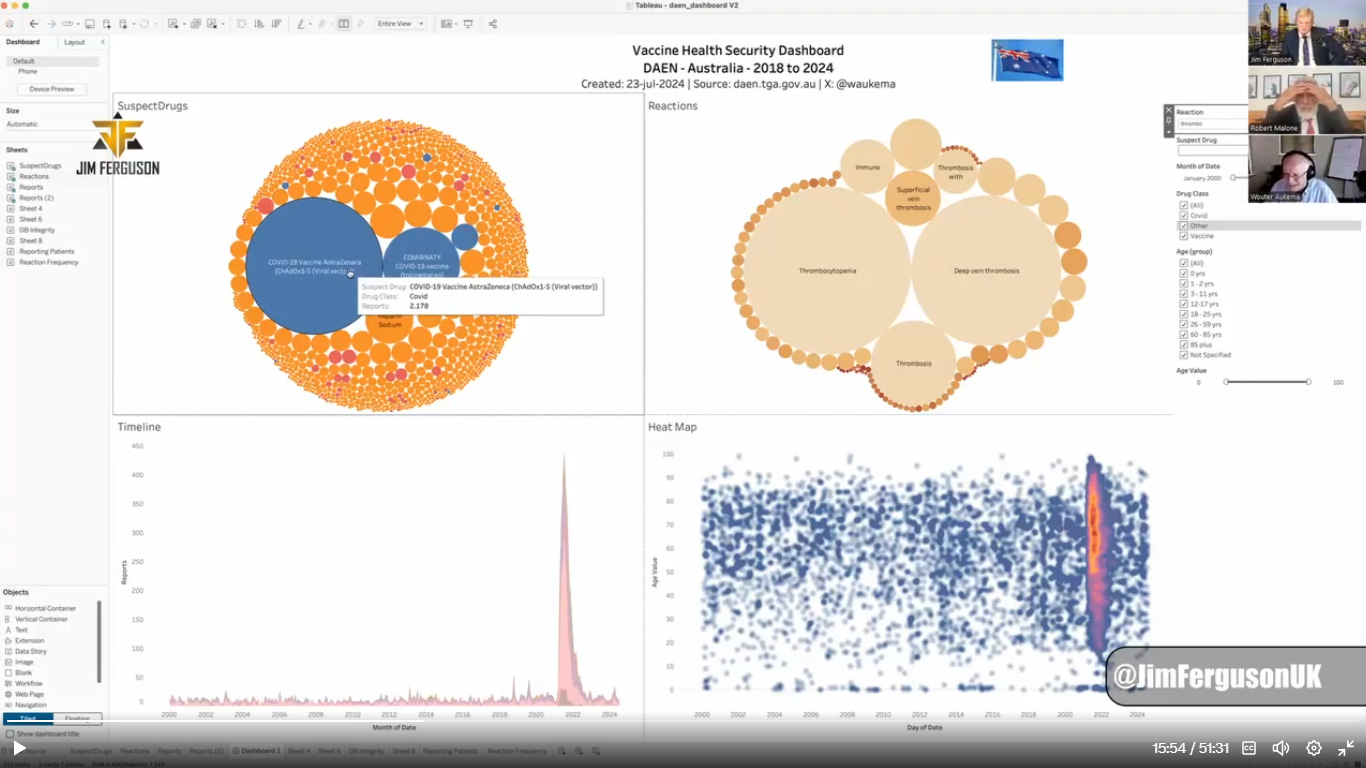1366x768 pixels.
Task: Uncheck 0 yrs in Age group filter
Action: (1184, 273)
